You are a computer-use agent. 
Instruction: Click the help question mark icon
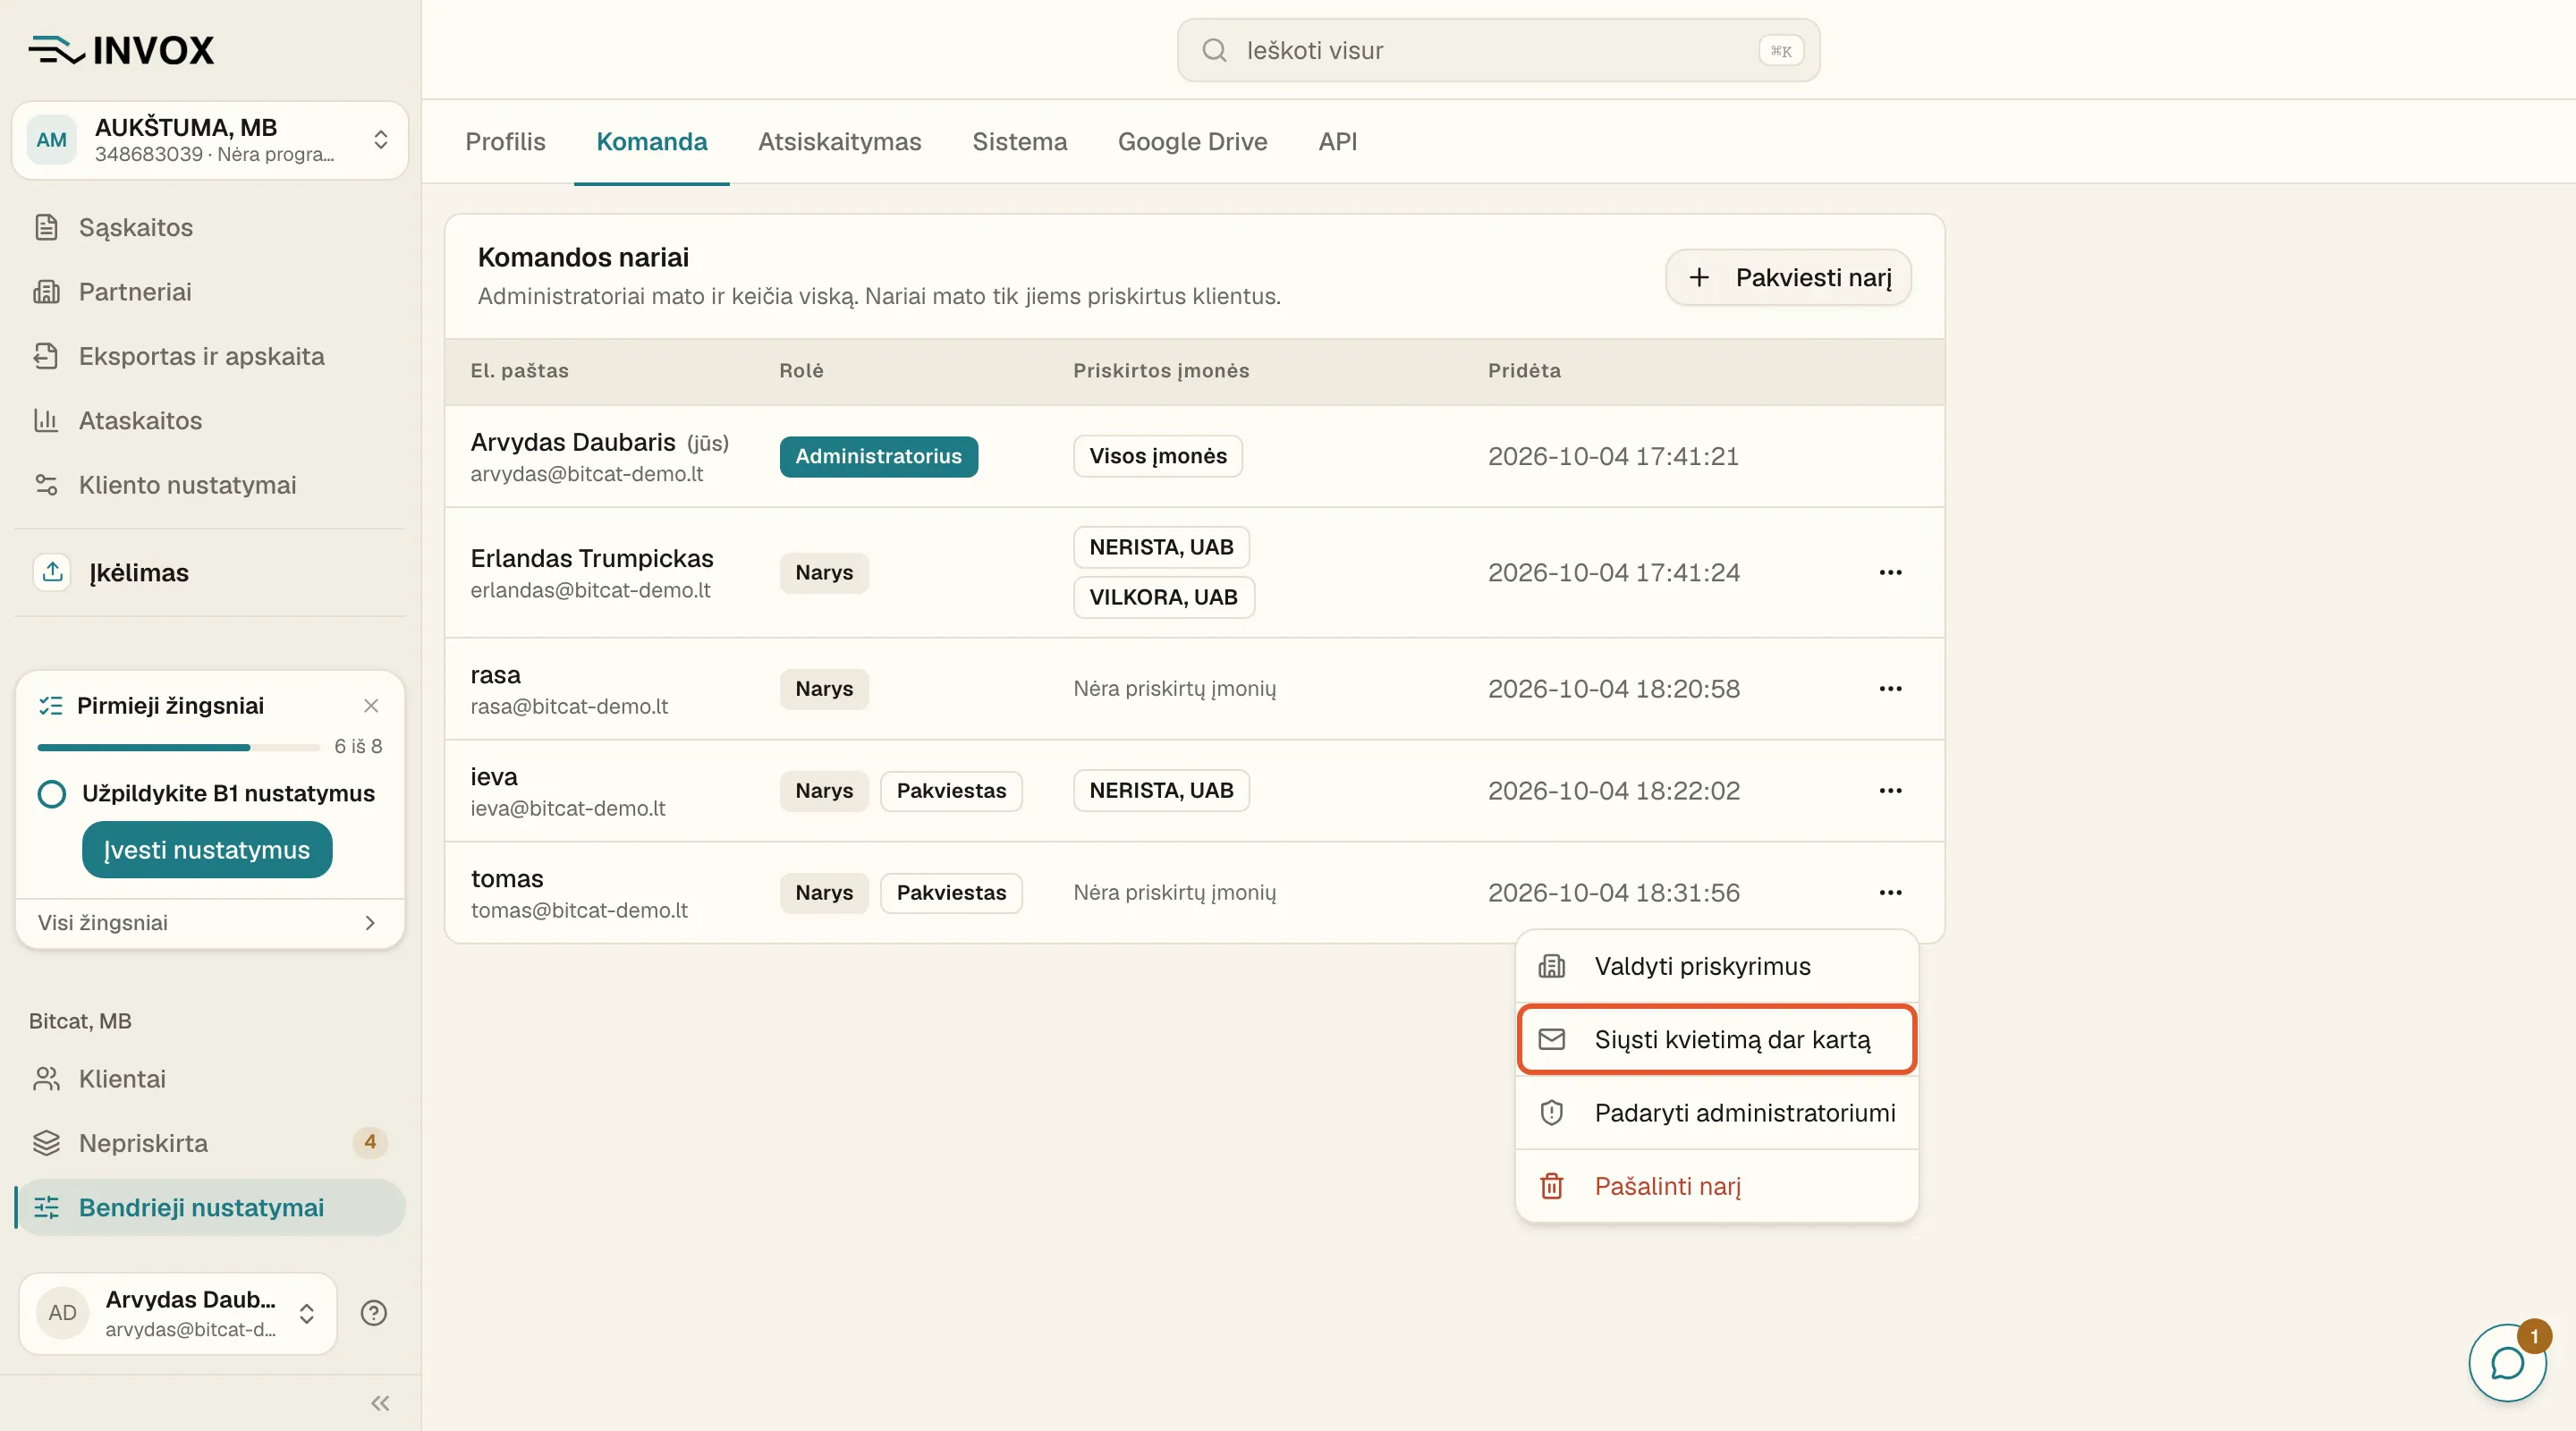[x=374, y=1313]
